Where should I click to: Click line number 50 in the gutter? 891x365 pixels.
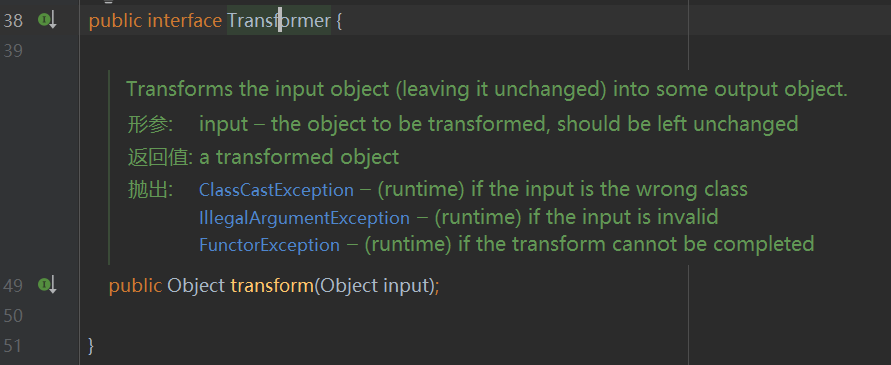[x=13, y=316]
